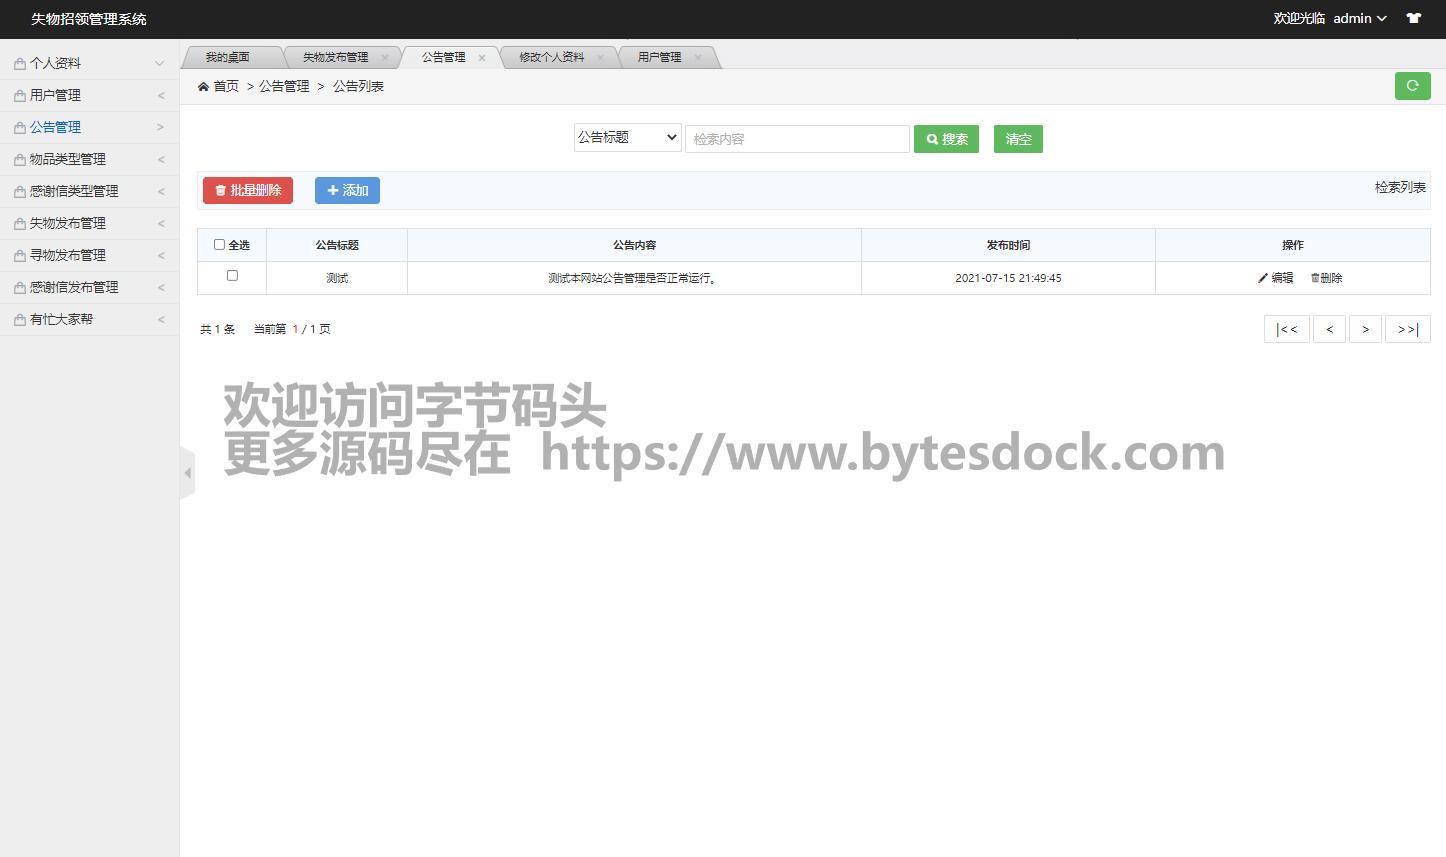Click the blue 添加 button

[347, 190]
